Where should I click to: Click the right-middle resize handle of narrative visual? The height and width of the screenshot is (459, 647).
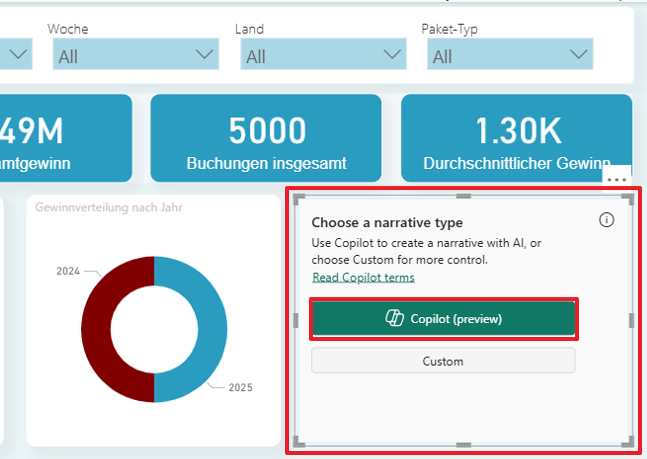point(631,320)
